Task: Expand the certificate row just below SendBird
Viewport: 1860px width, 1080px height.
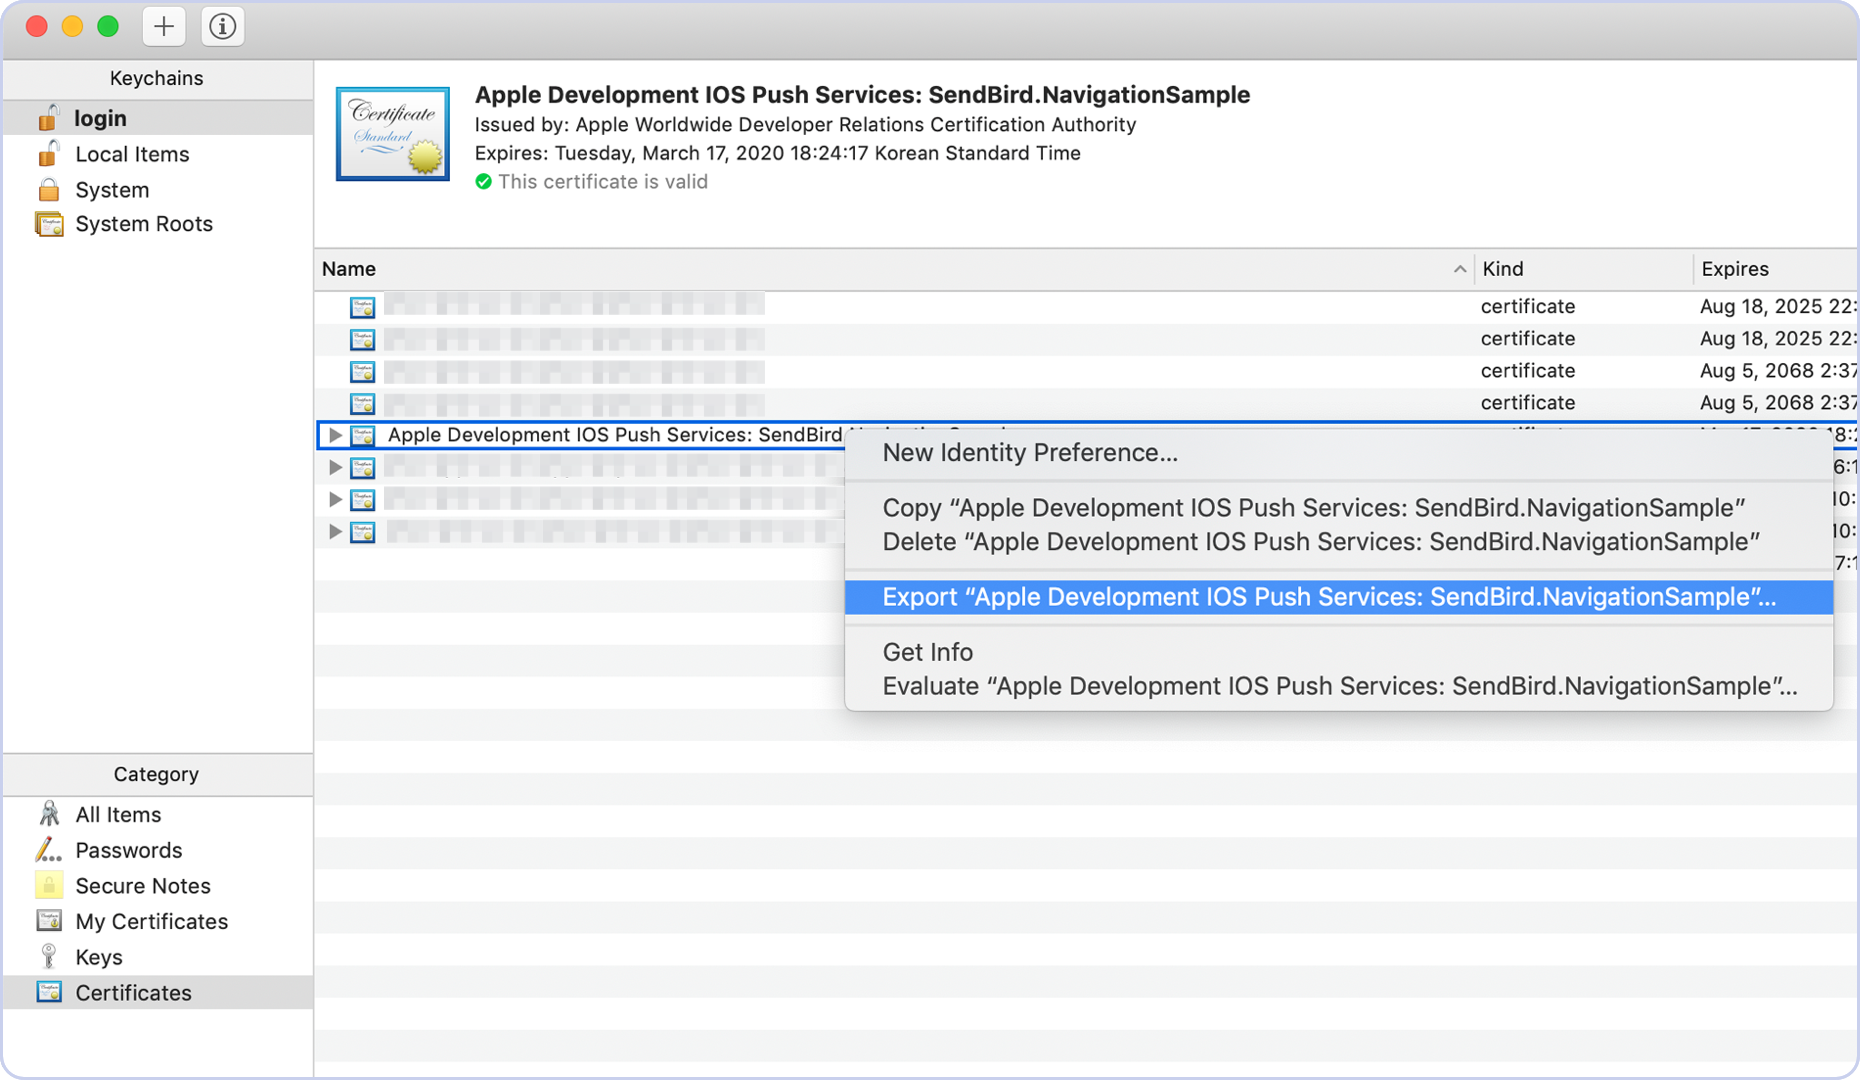Action: pyautogui.click(x=335, y=467)
